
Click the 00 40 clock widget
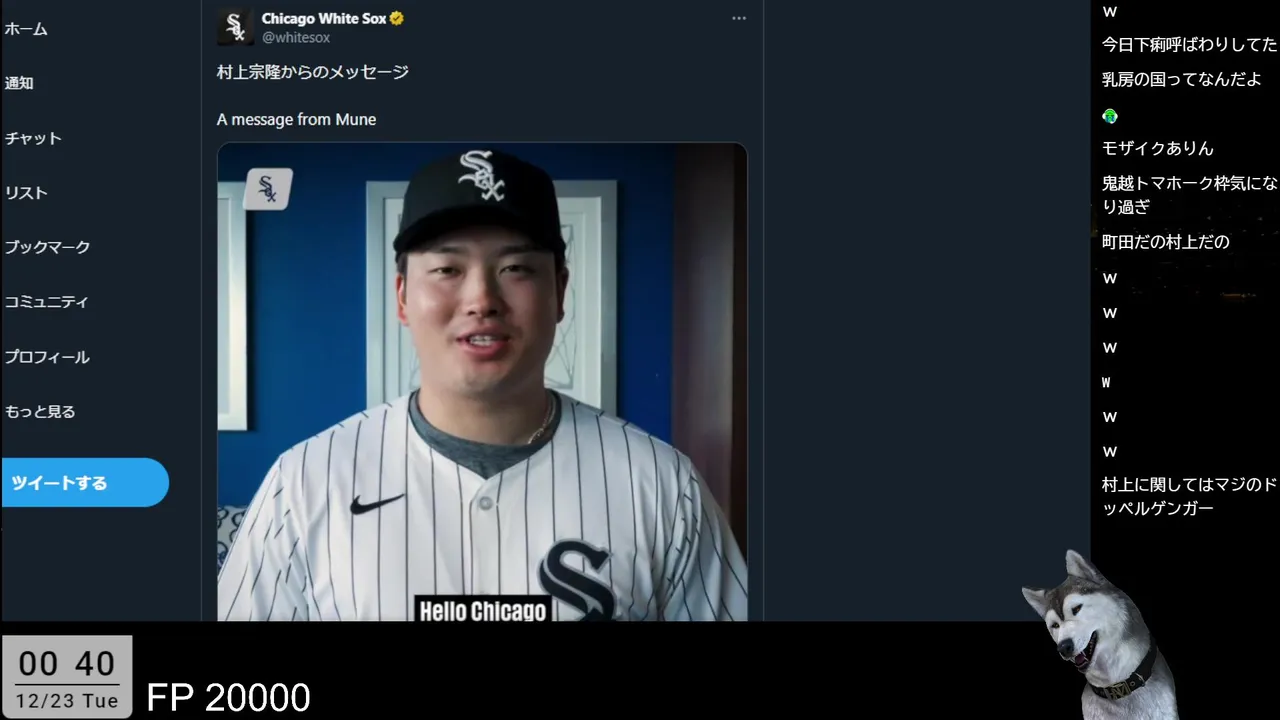67,676
